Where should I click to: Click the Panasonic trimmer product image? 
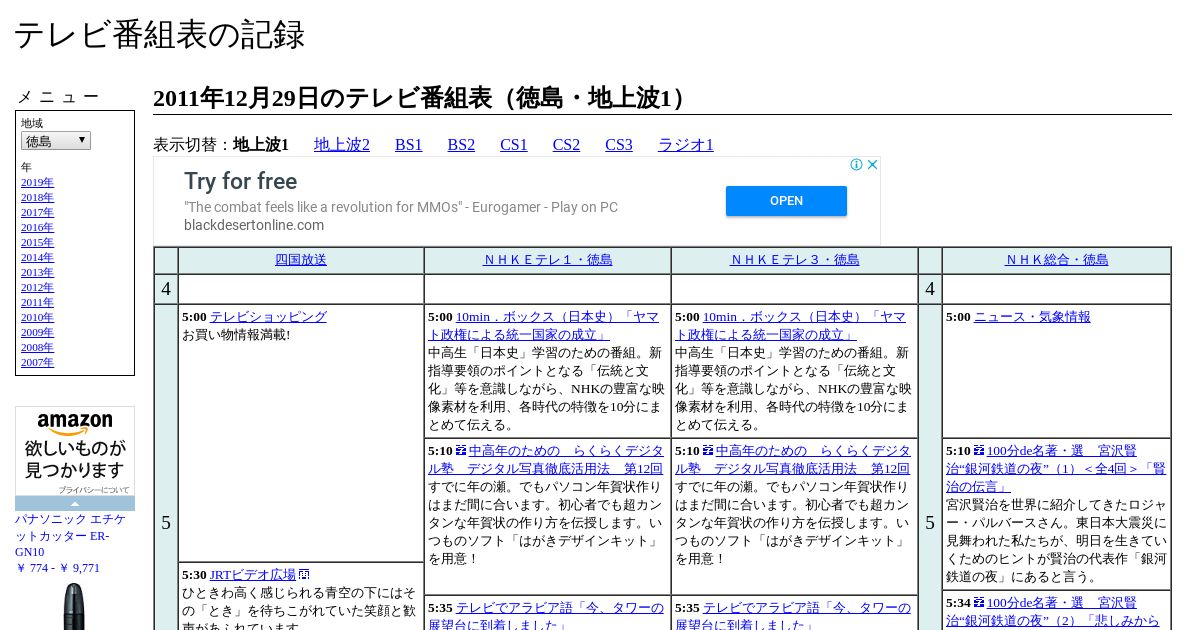[74, 605]
